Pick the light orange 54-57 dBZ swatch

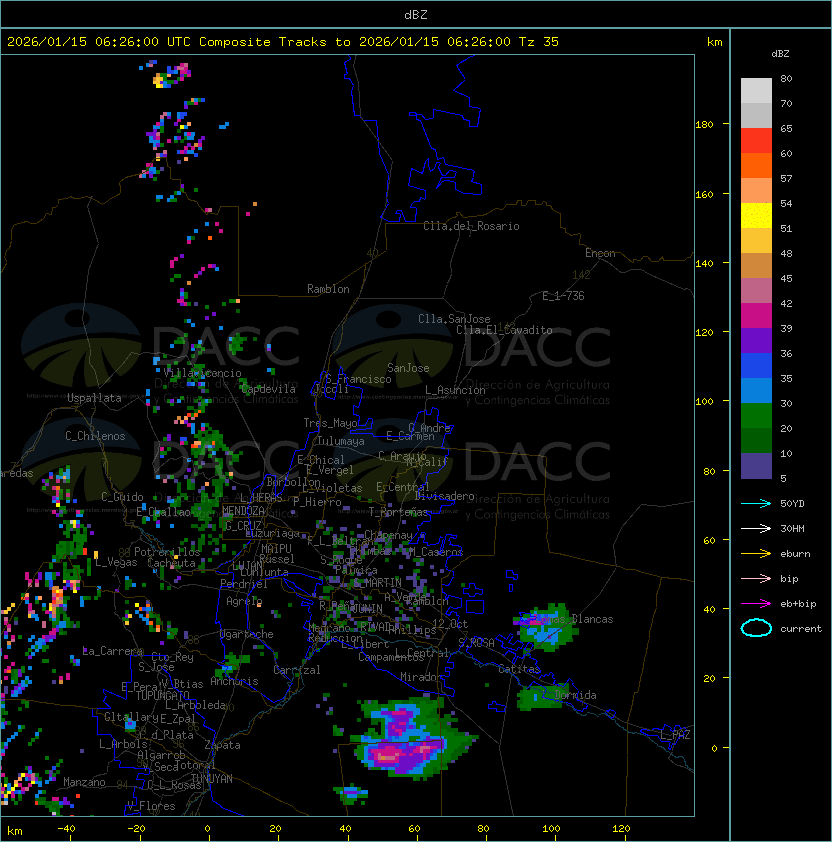(756, 191)
